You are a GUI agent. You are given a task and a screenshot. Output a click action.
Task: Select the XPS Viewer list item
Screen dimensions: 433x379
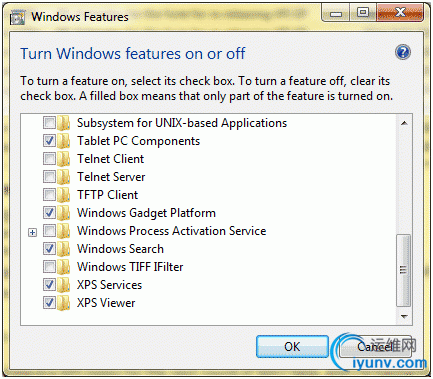pos(106,303)
